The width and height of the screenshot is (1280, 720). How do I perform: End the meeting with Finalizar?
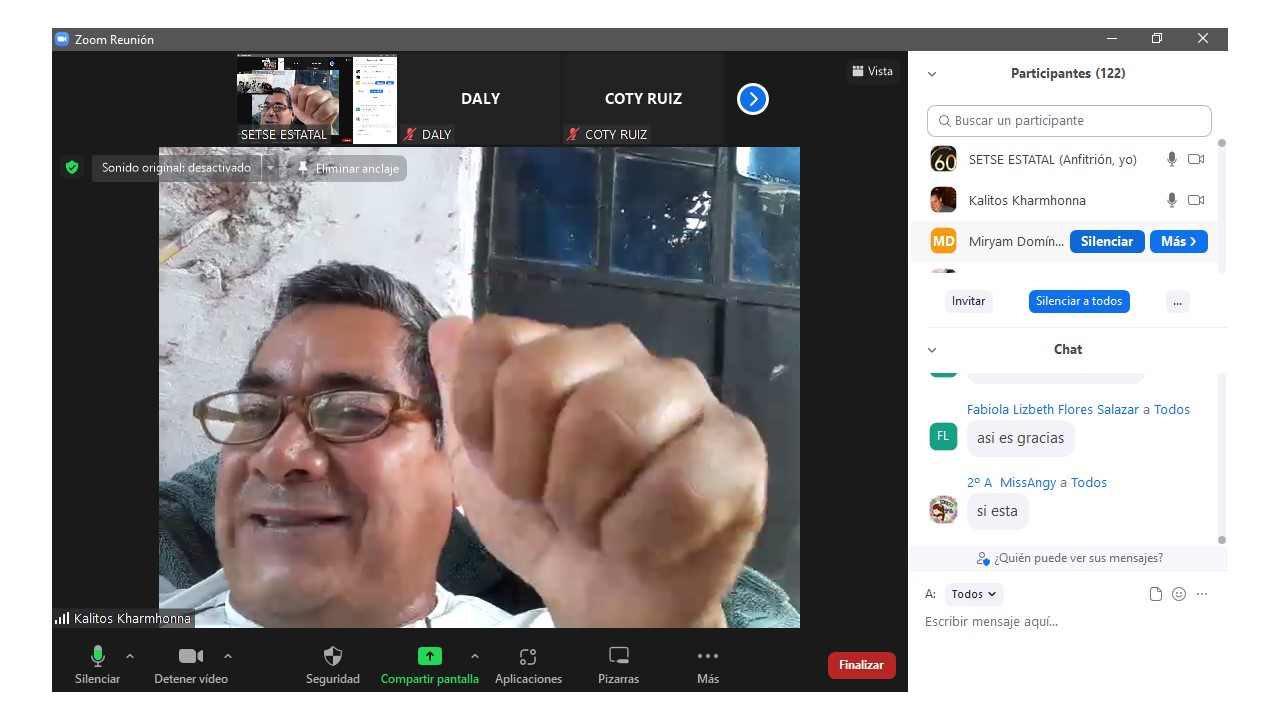[861, 665]
